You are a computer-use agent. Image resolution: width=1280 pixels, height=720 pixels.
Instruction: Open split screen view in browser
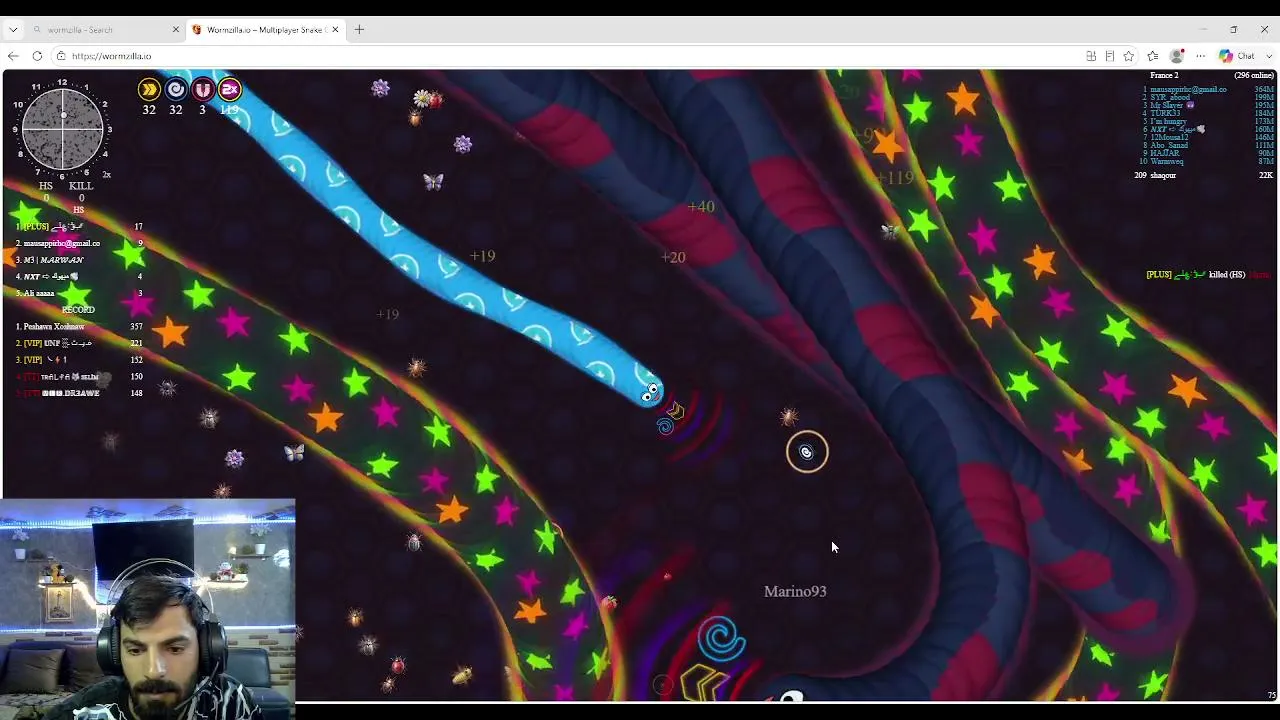pyautogui.click(x=1091, y=56)
